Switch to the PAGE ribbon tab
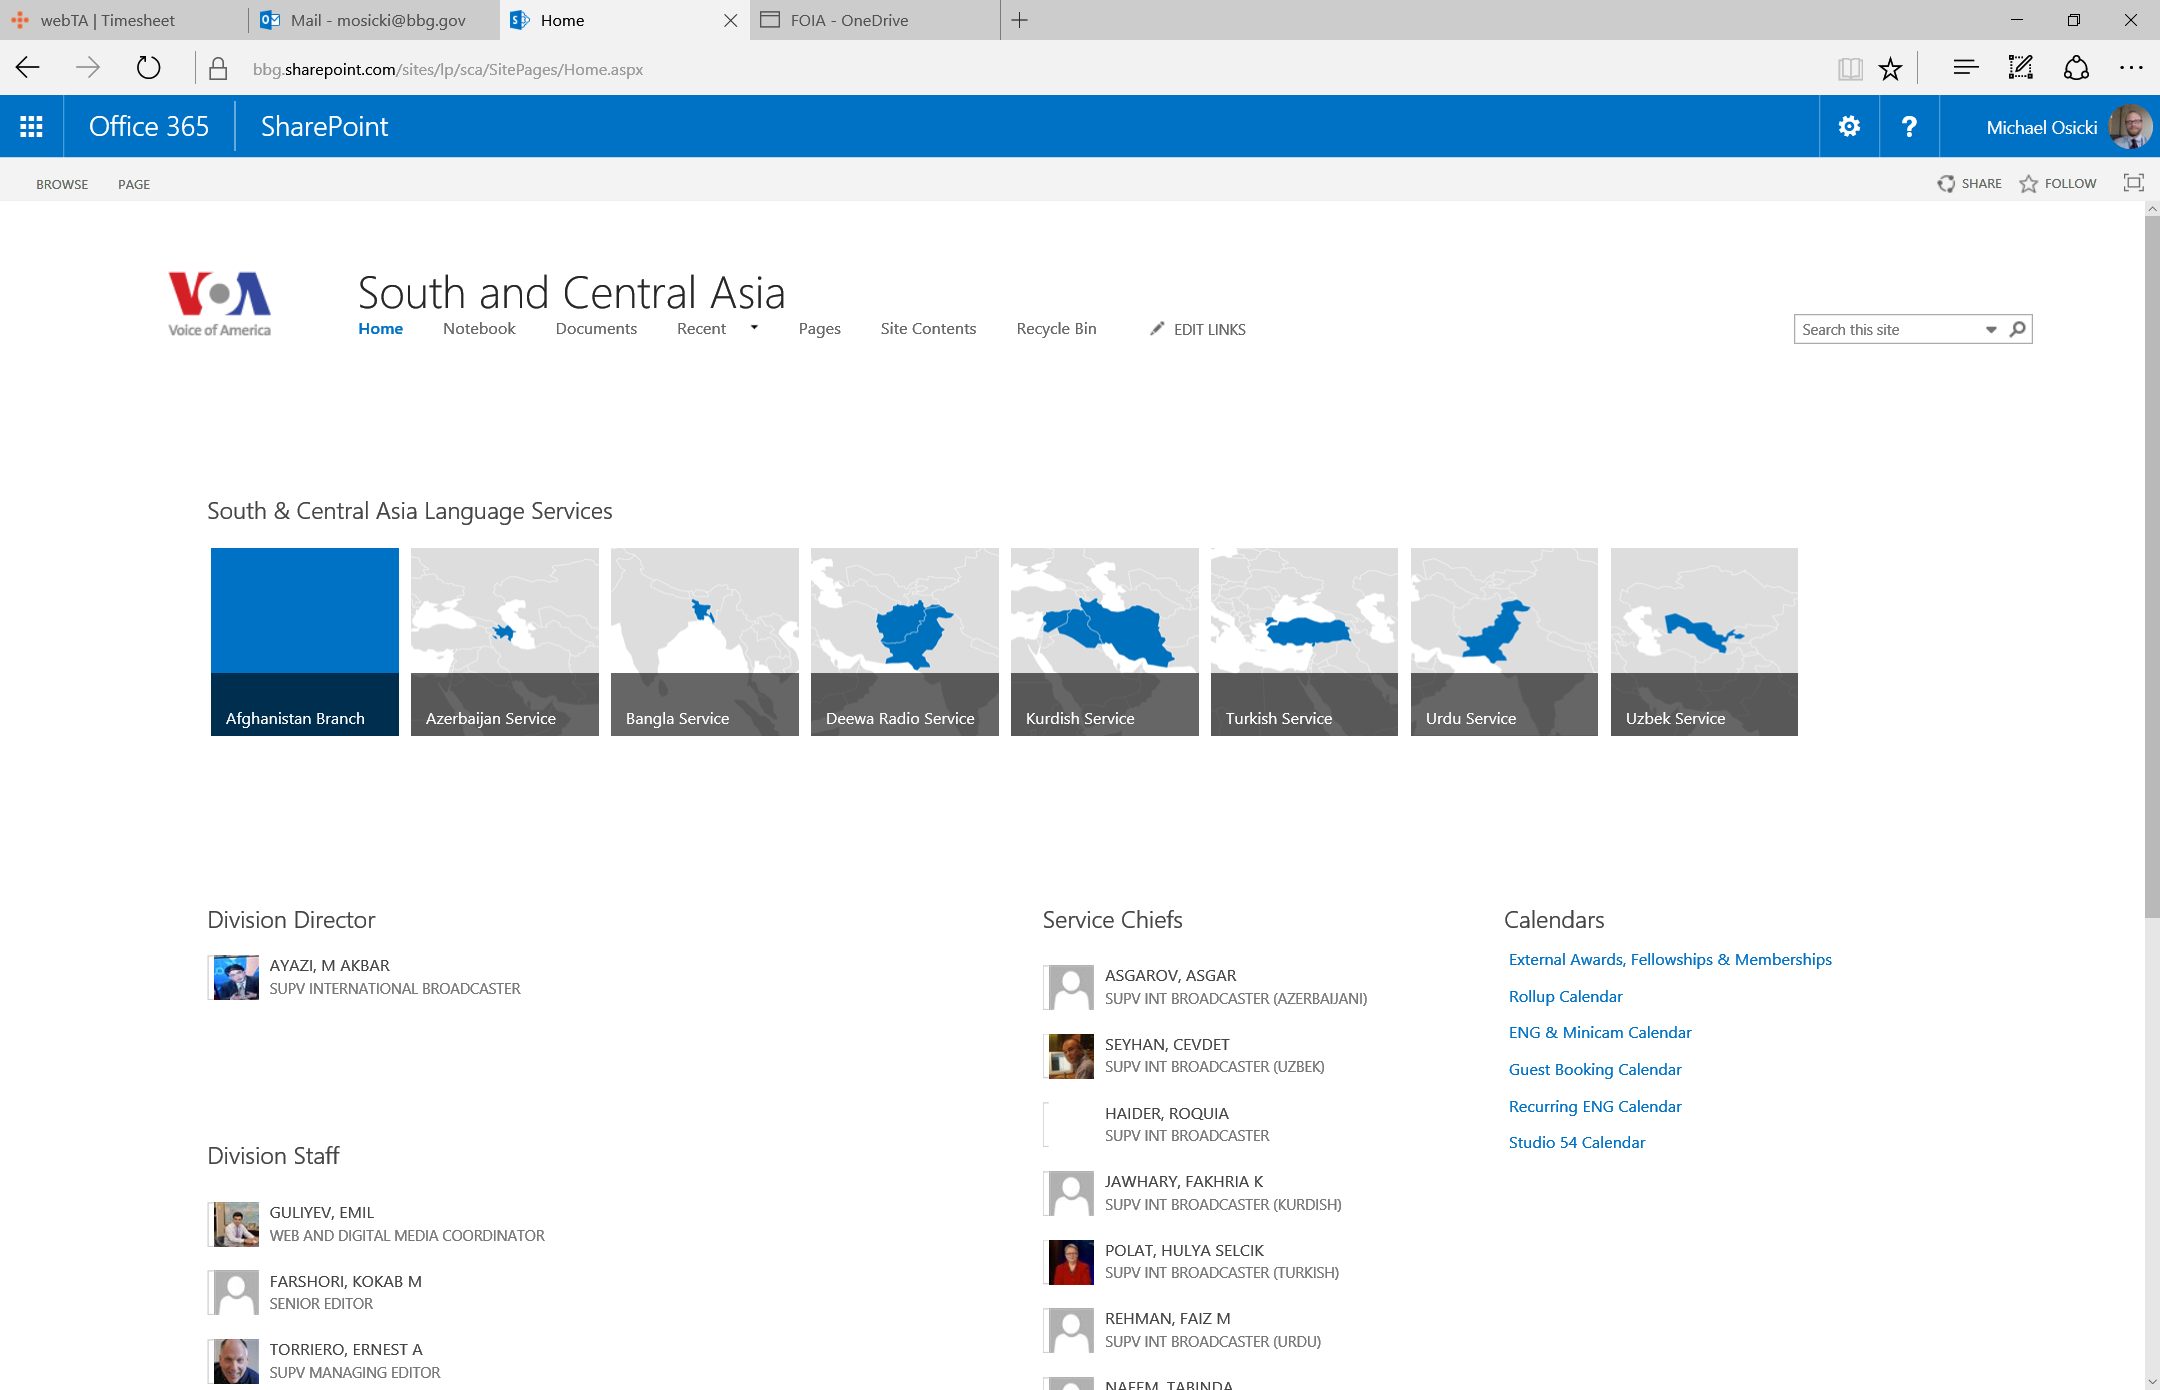Screen dimensions: 2160x1390 (x=134, y=184)
